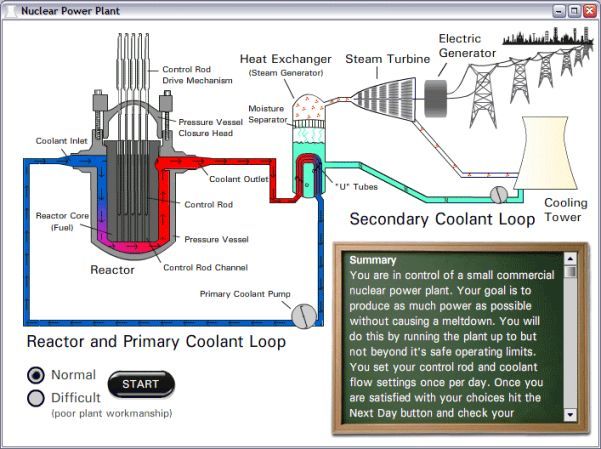
Task: Click the Cooling Tower image
Action: click(546, 153)
